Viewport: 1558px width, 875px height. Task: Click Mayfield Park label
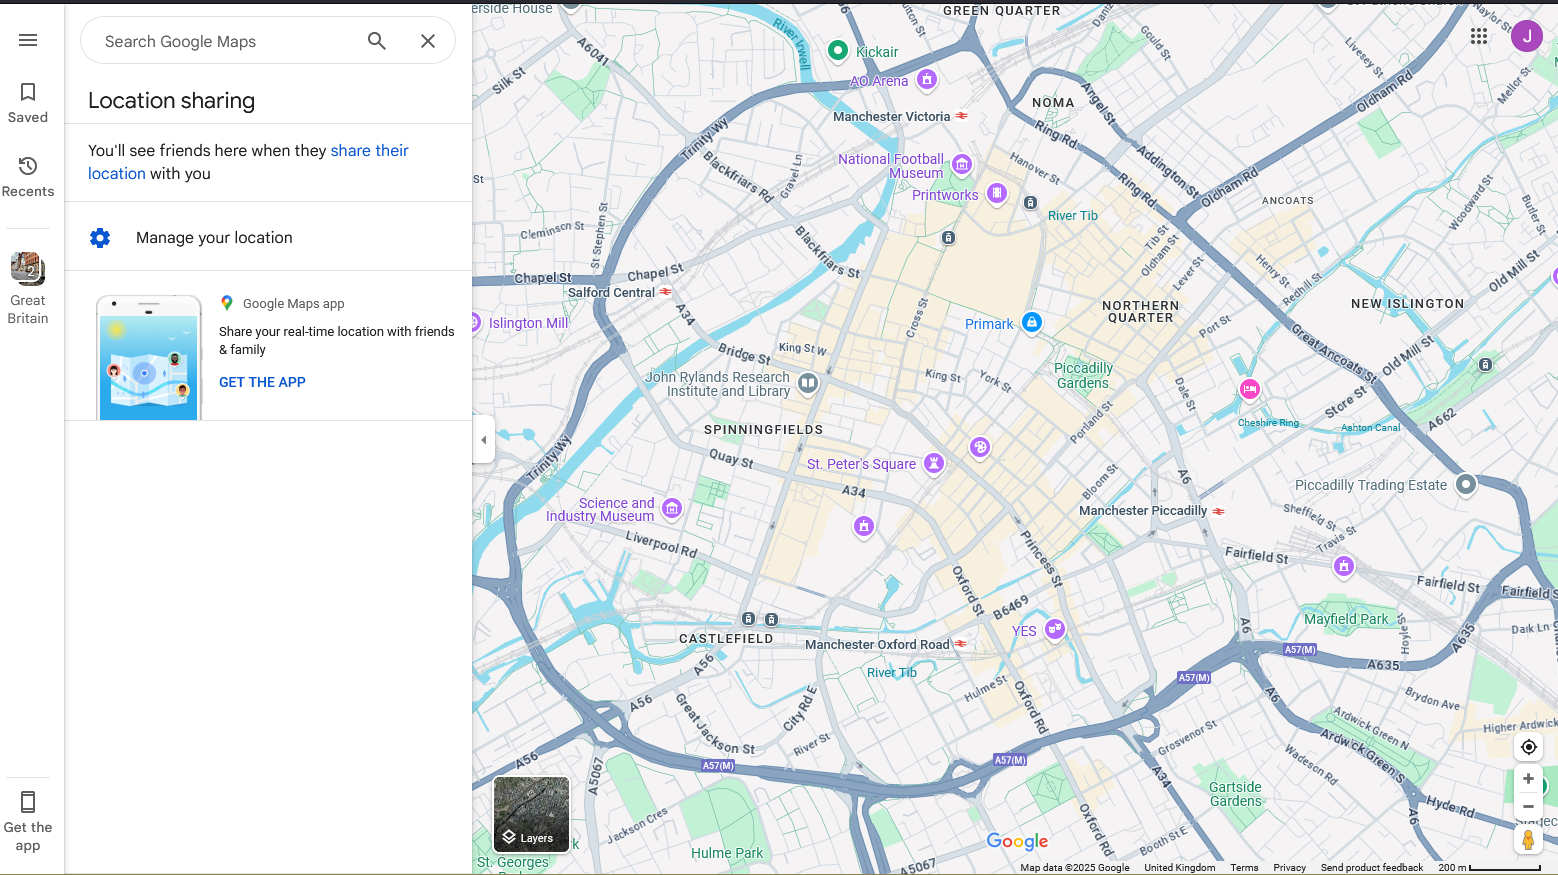pos(1346,619)
